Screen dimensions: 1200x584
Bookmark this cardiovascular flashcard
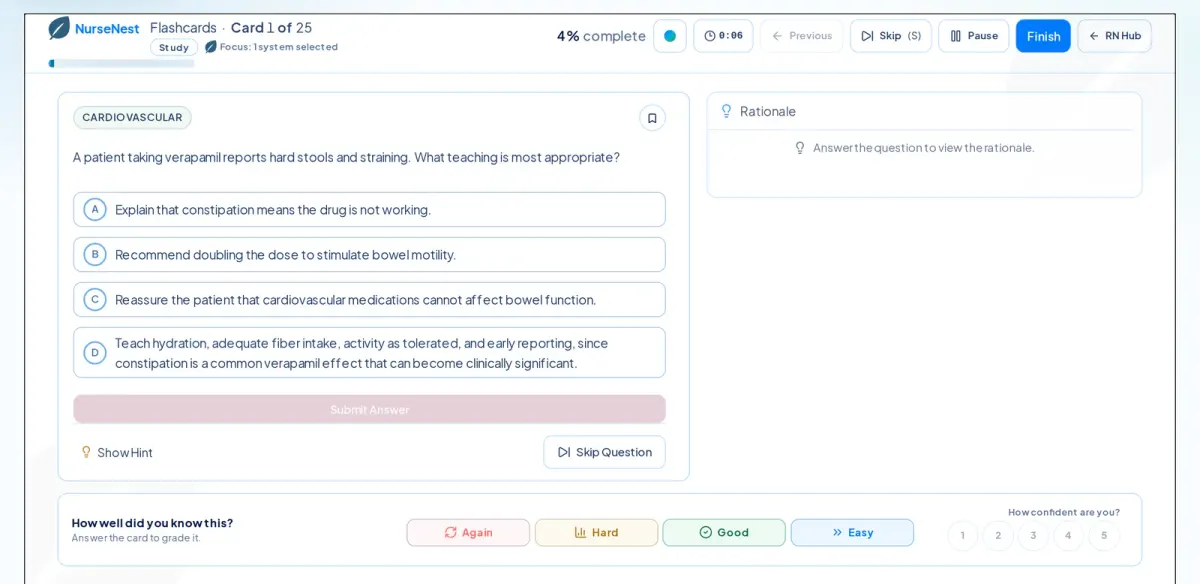[x=652, y=118]
